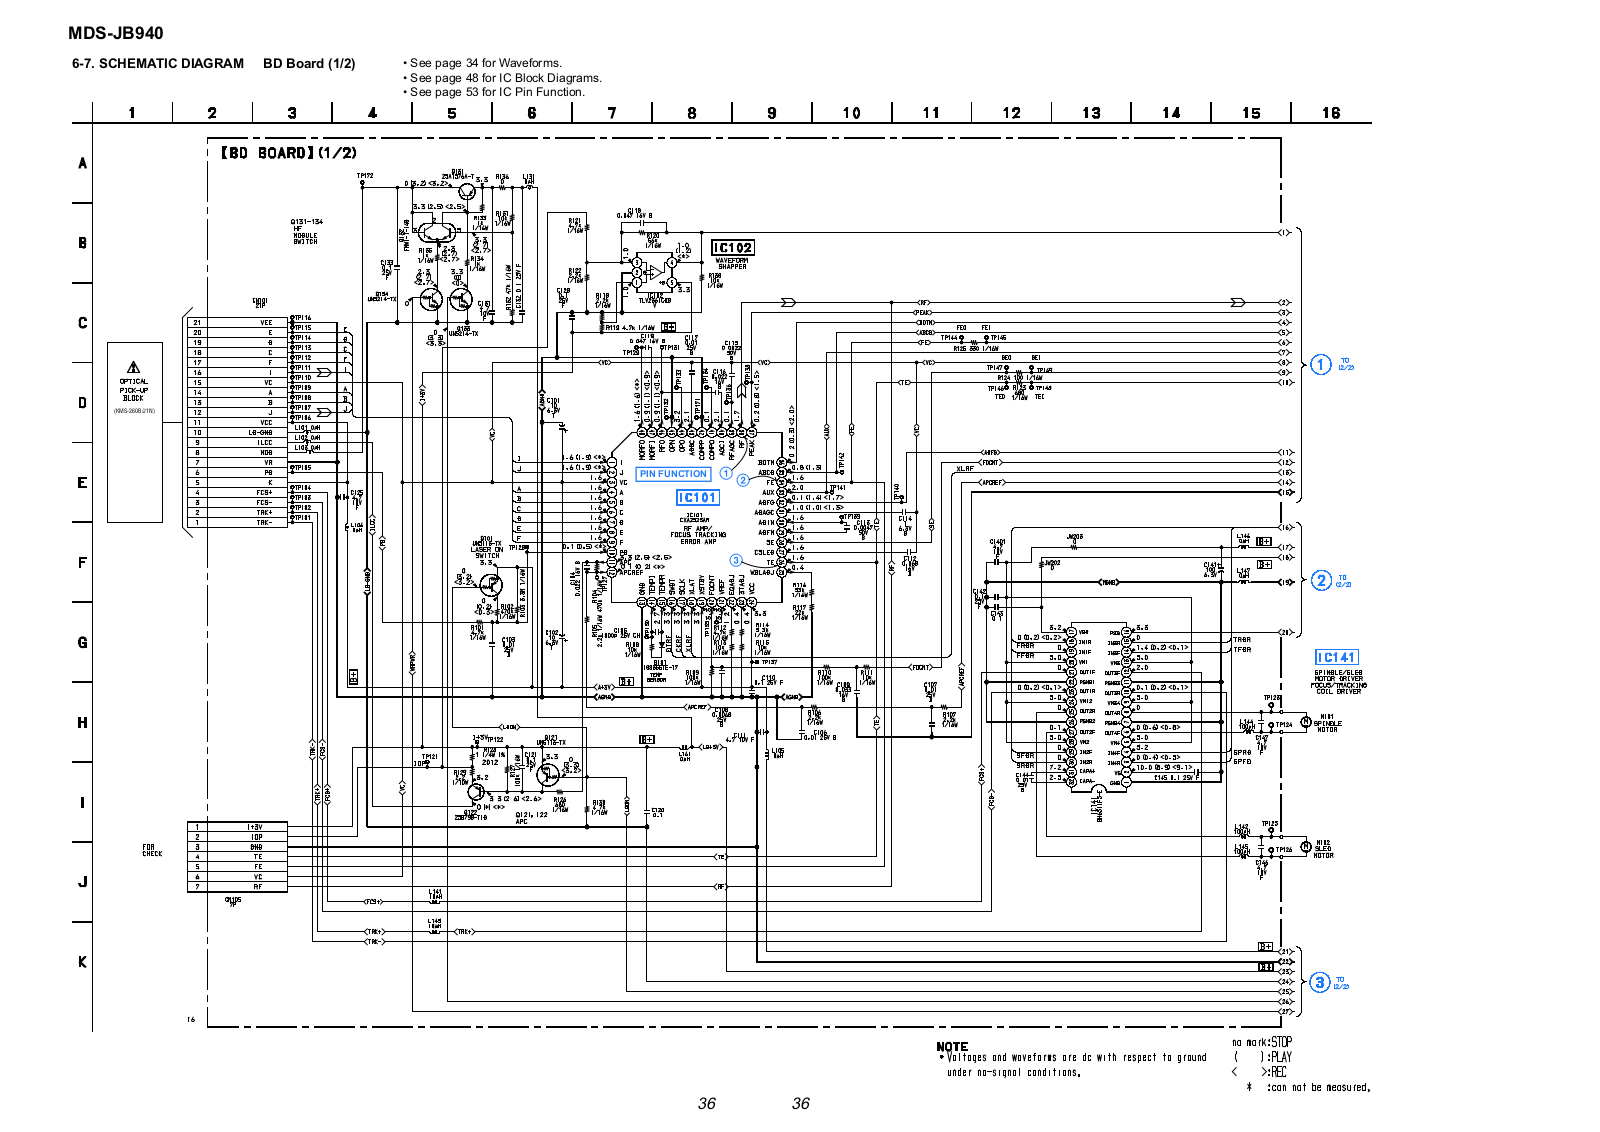Click the 'WAVEFORM SHAPPER' label under IC102

tap(731, 263)
